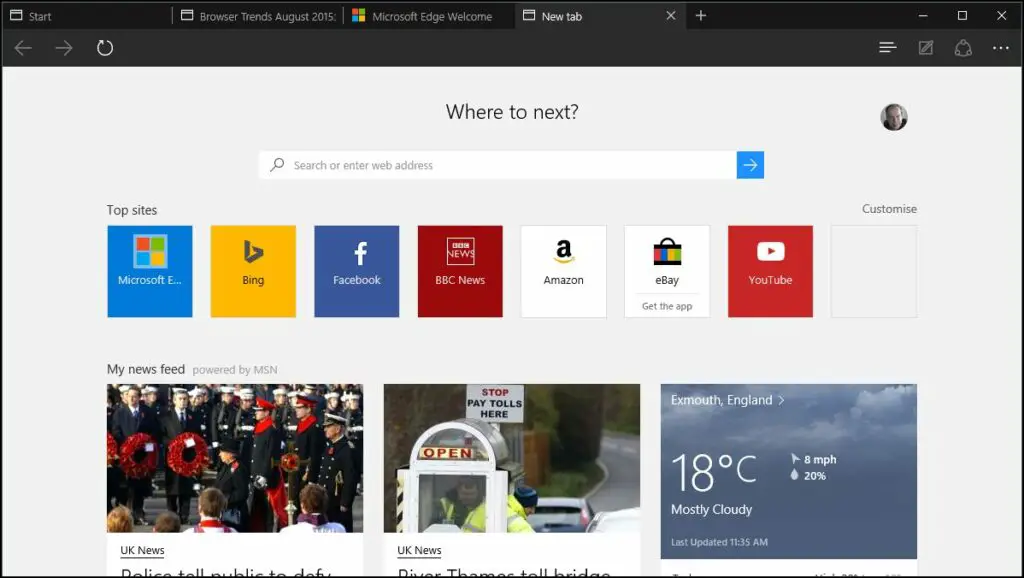The height and width of the screenshot is (578, 1024).
Task: Click the 18°C temperature reading
Action: 714,472
